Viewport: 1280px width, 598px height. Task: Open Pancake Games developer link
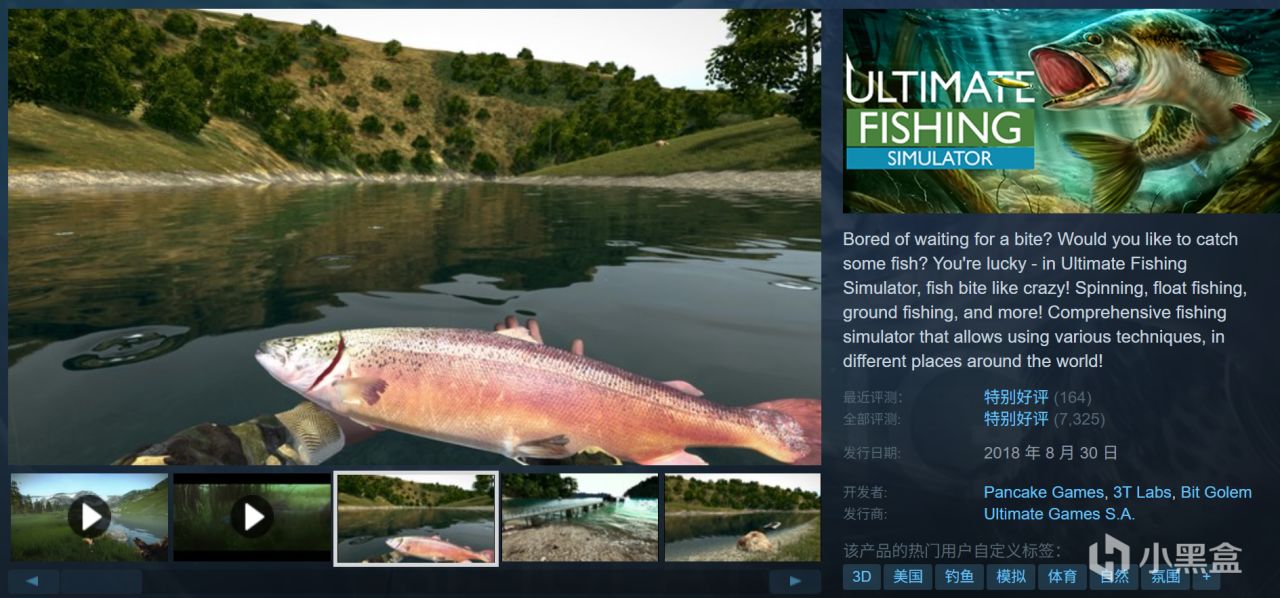[1044, 492]
